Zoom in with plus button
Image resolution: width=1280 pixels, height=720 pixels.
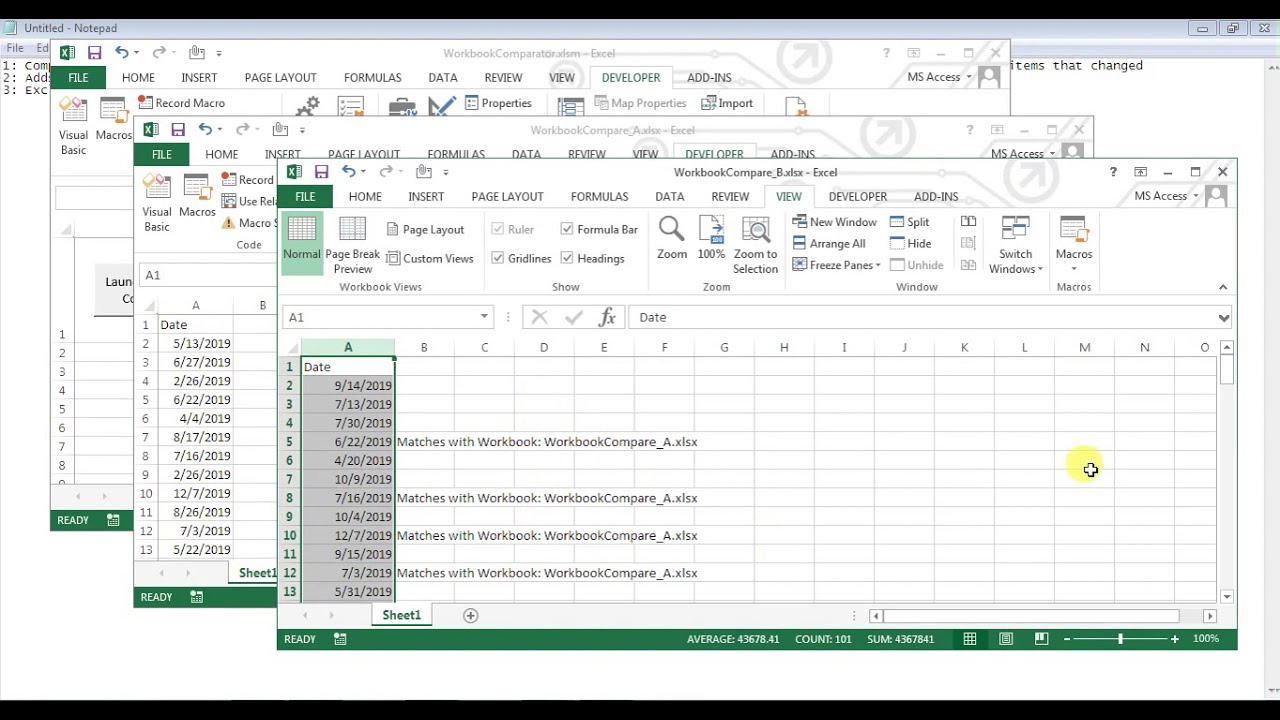point(1175,639)
